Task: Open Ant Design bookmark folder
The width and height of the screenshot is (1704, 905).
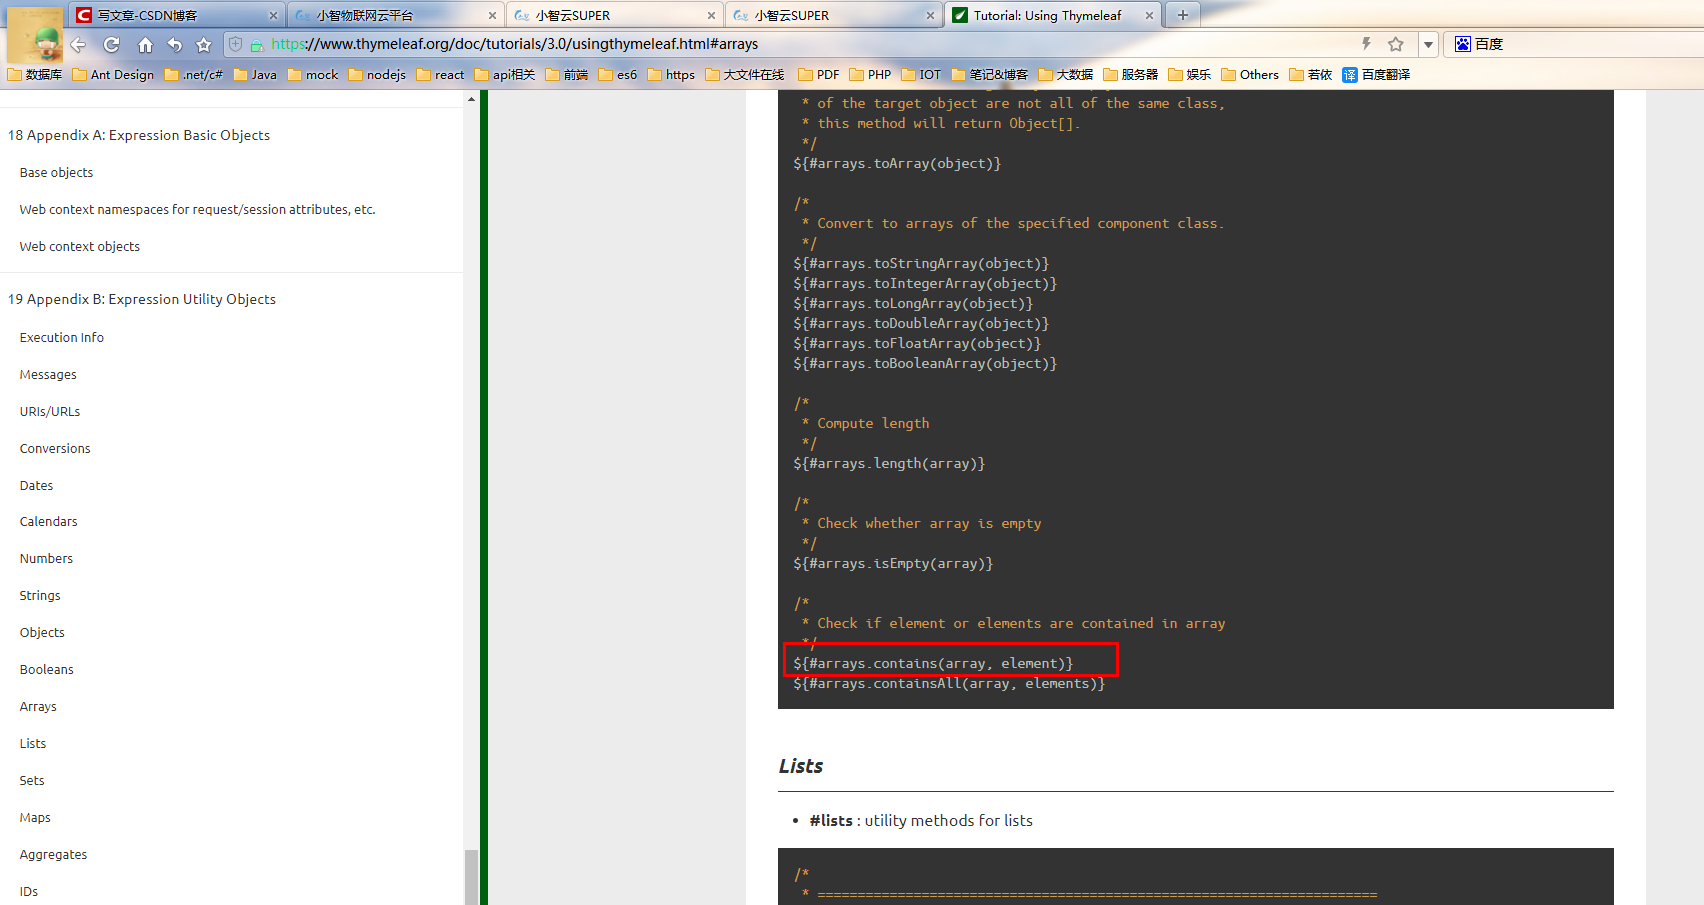Action: coord(113,74)
